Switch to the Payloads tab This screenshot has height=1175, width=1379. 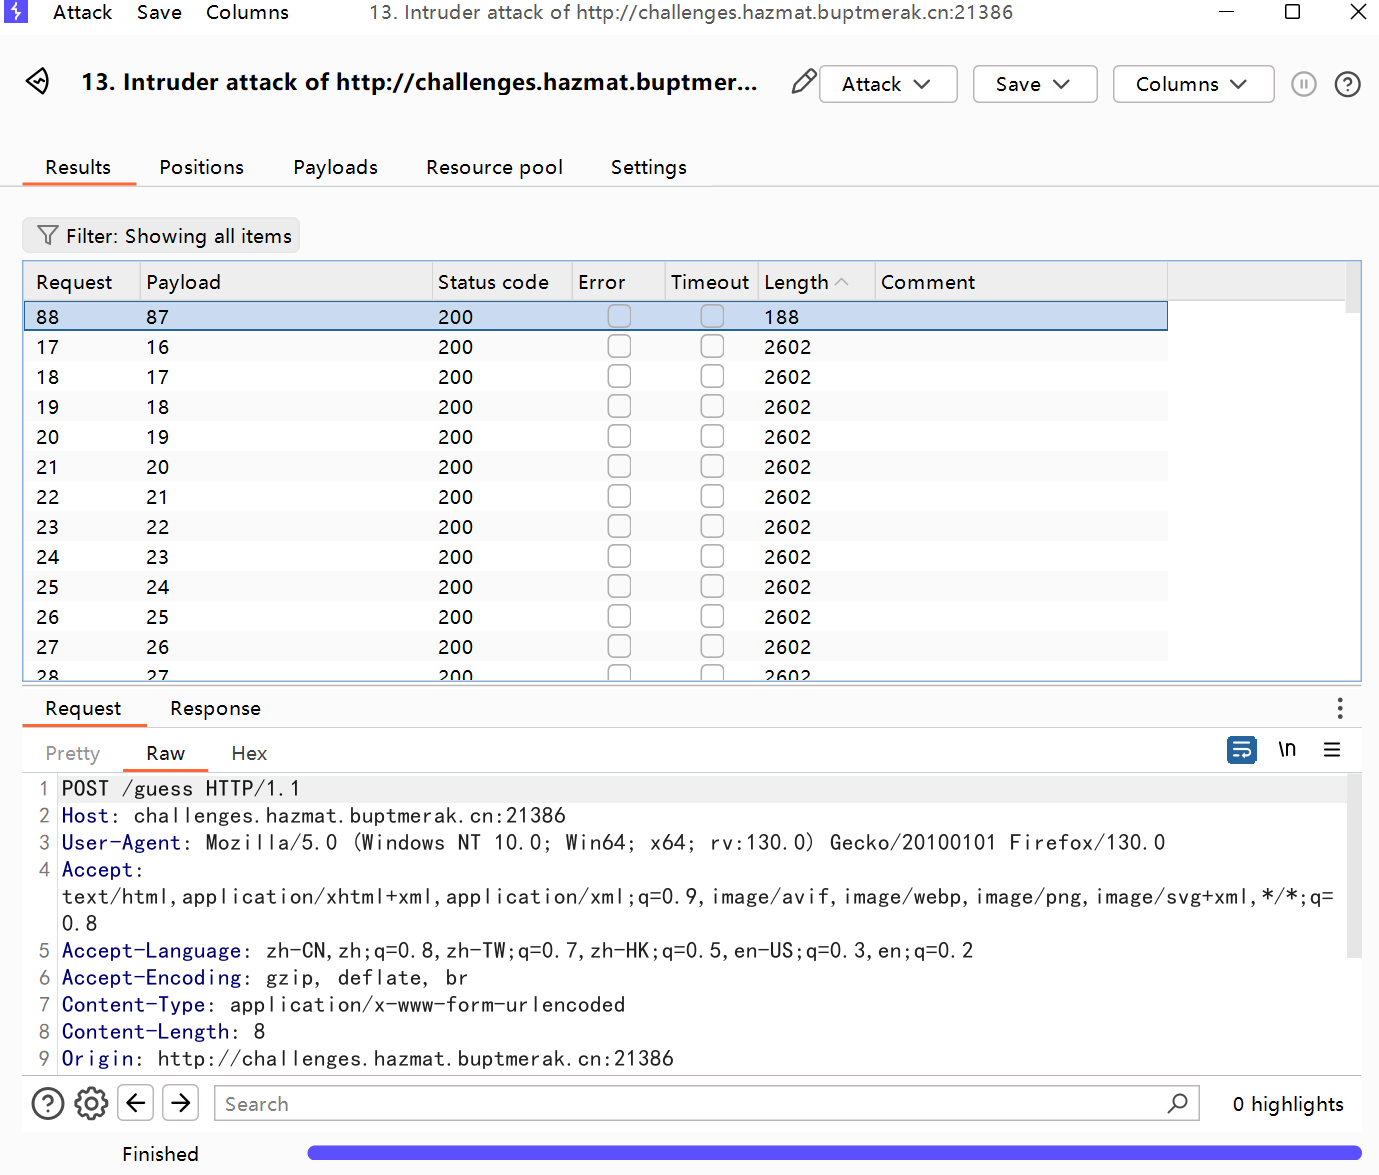[x=335, y=167]
